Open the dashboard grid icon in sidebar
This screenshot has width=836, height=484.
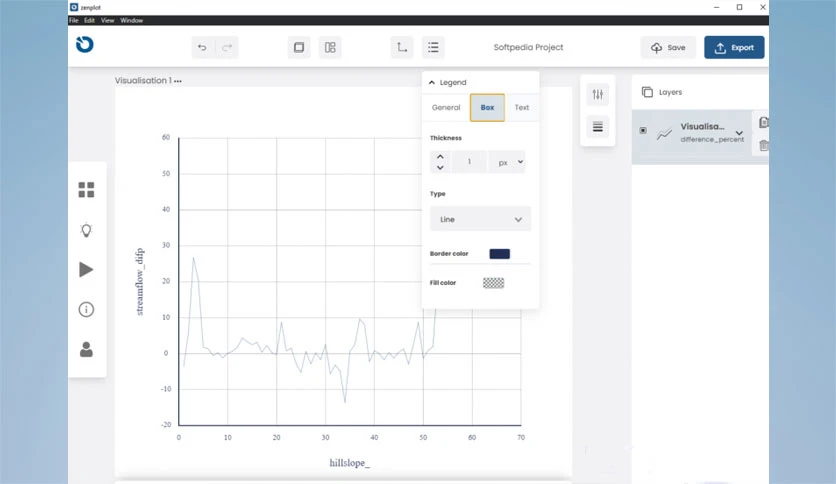[x=86, y=190]
